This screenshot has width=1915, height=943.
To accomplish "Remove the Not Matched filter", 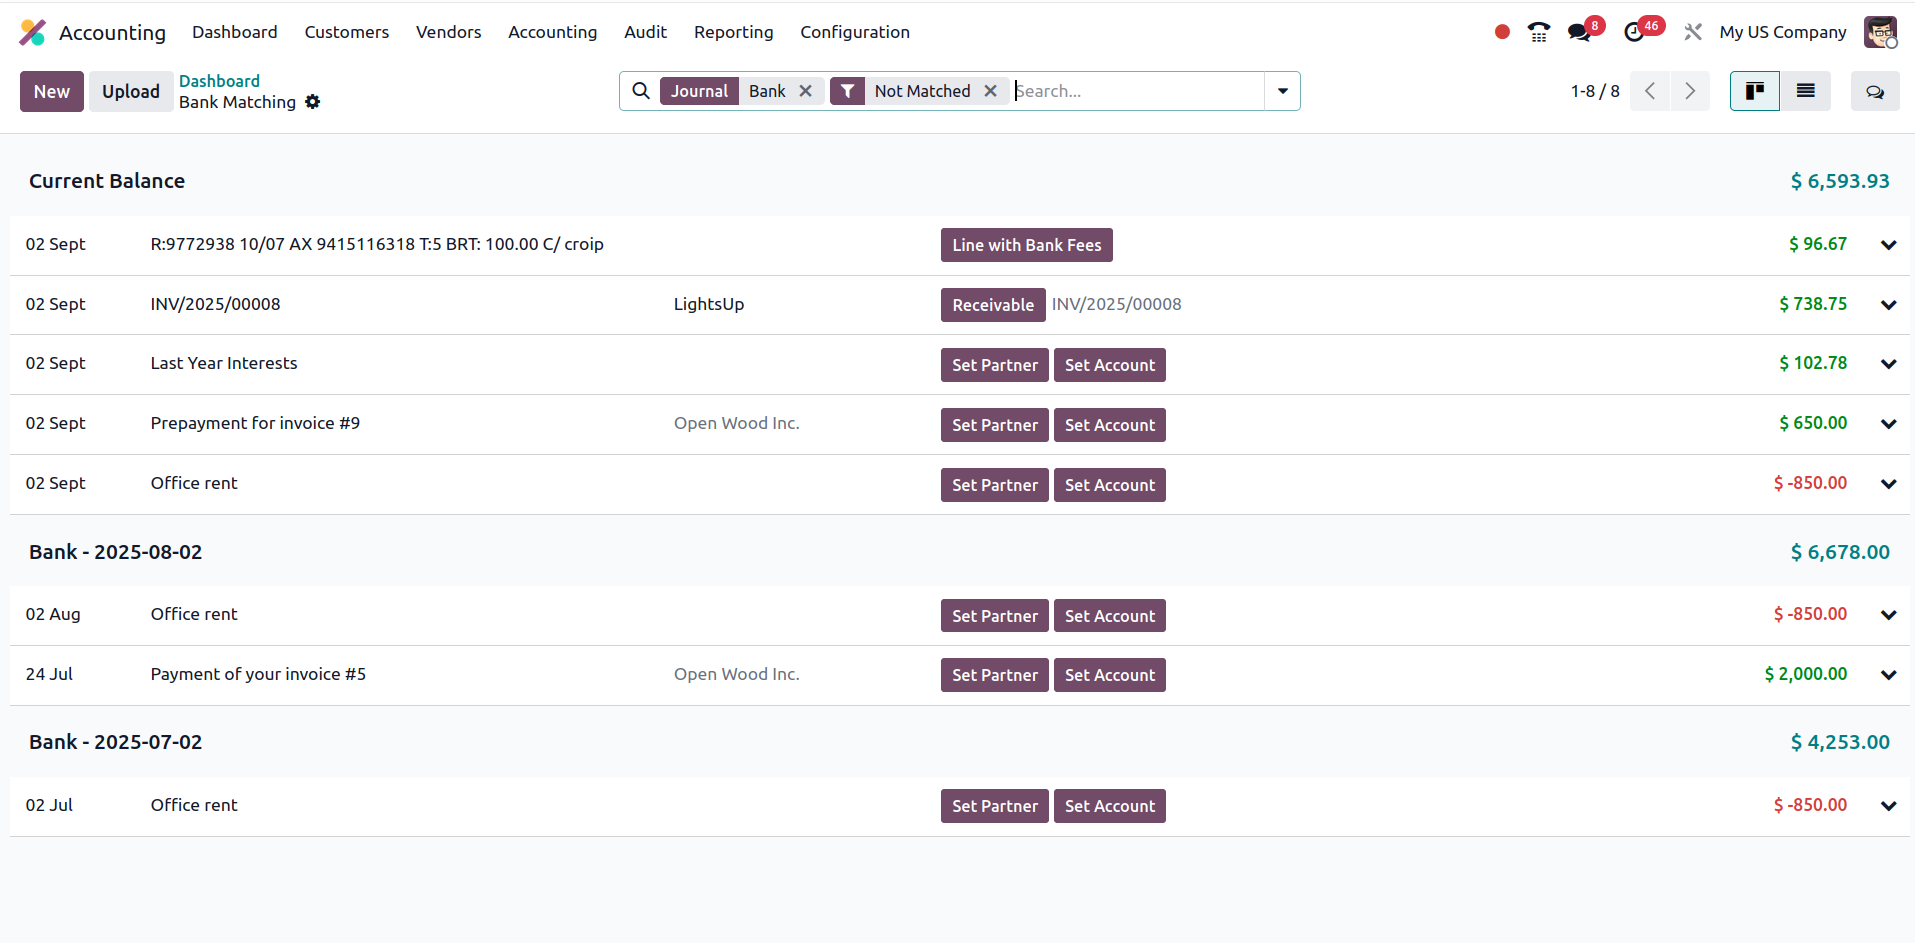I will [x=990, y=91].
